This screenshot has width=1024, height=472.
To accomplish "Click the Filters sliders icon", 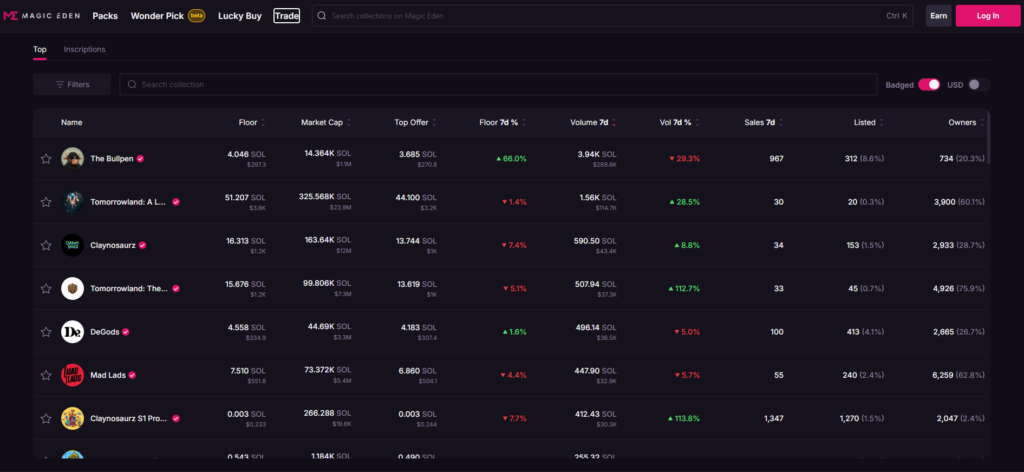I will tap(60, 85).
